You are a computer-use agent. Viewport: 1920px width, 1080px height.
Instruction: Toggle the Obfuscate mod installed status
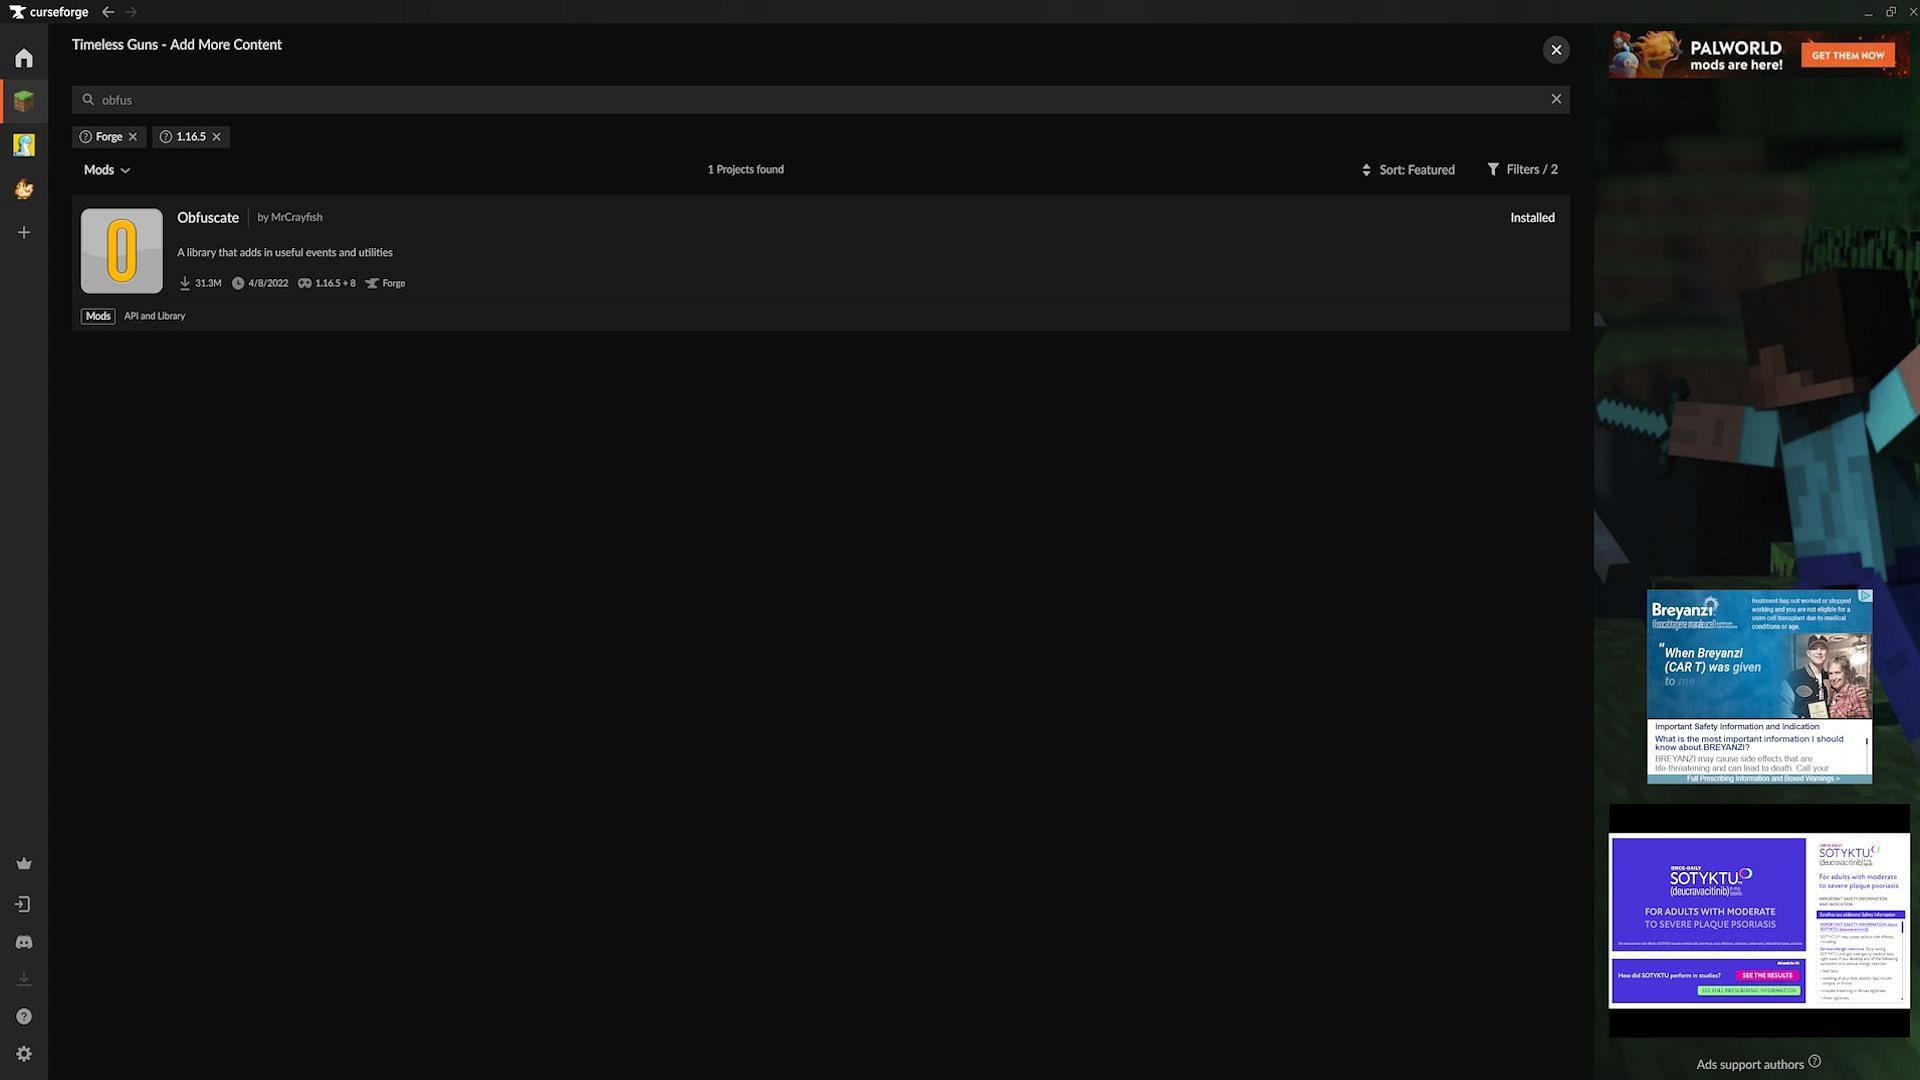point(1531,218)
